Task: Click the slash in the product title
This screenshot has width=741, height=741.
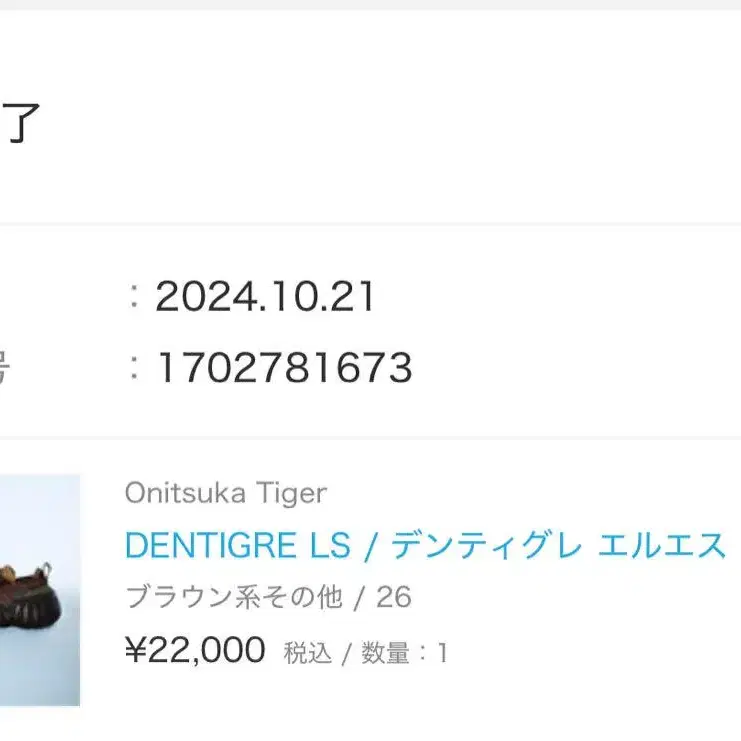Action: click(x=370, y=545)
